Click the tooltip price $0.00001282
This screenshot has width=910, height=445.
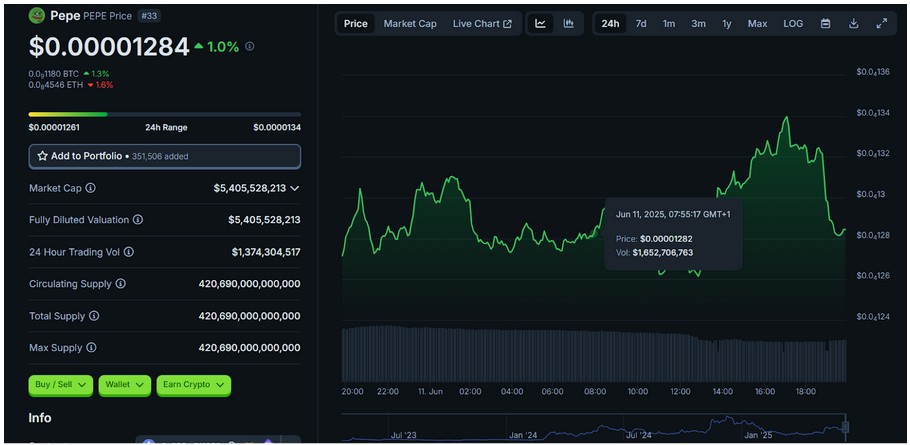(666, 238)
